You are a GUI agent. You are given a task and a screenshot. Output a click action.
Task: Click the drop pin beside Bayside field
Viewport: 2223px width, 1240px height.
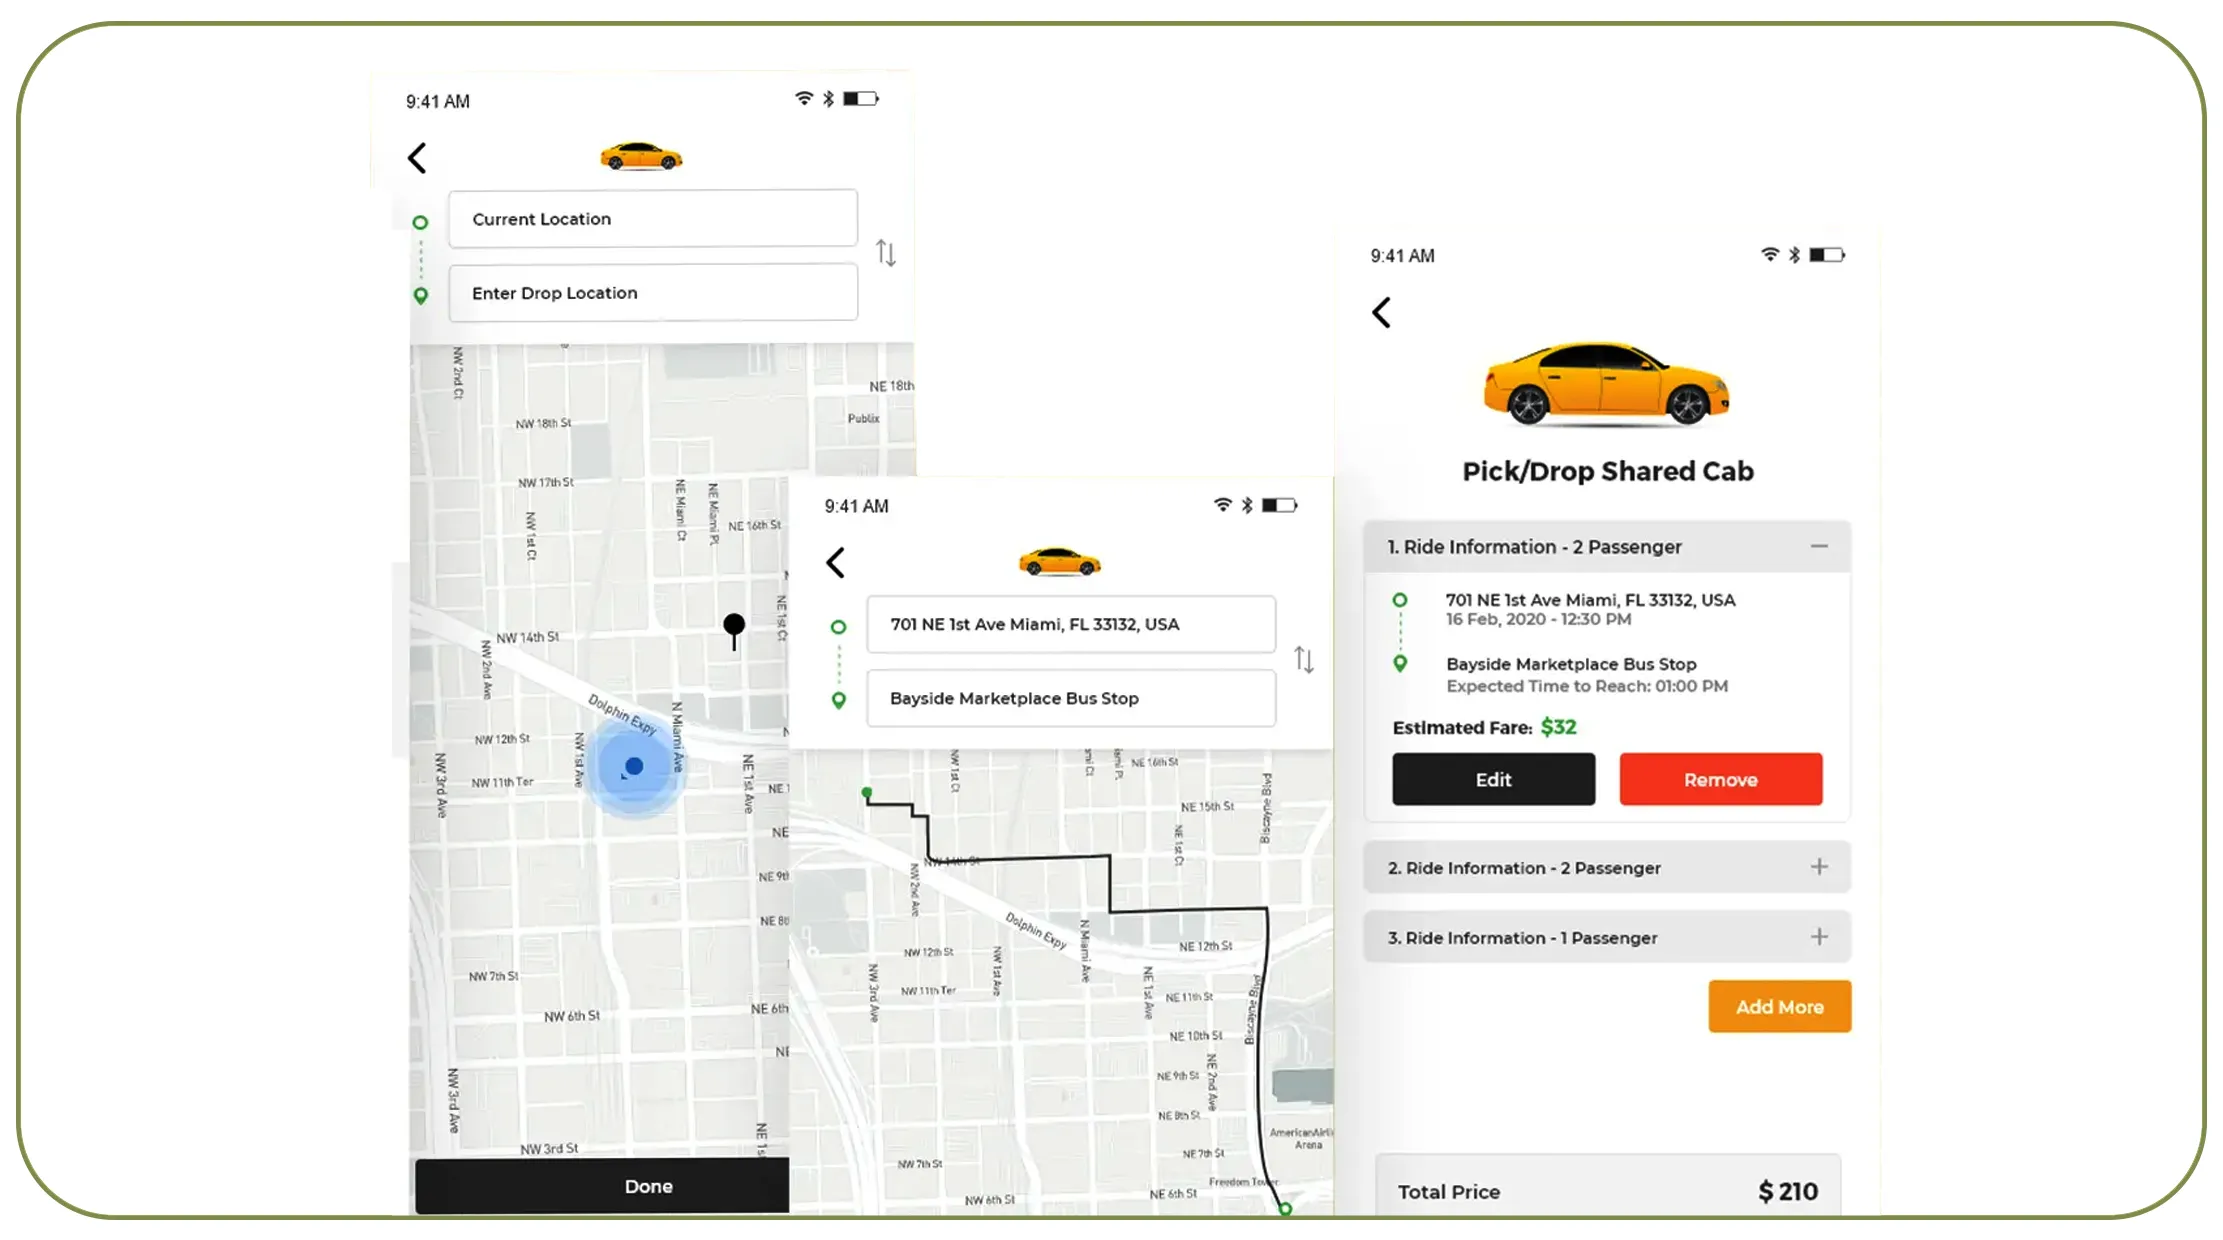(x=839, y=700)
